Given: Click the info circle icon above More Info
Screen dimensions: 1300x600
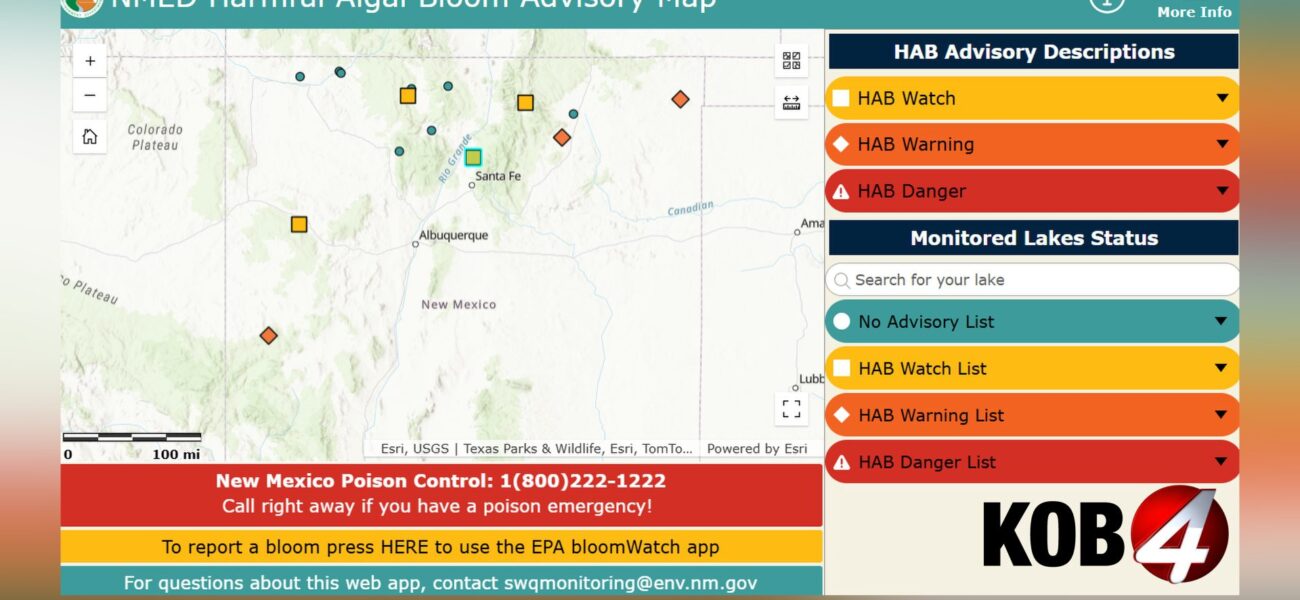Looking at the screenshot, I should [1106, 3].
